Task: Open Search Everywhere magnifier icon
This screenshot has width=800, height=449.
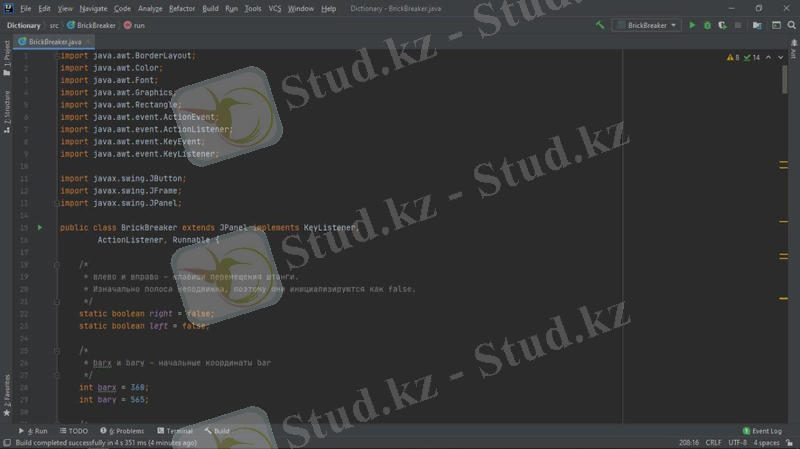Action: pos(791,25)
